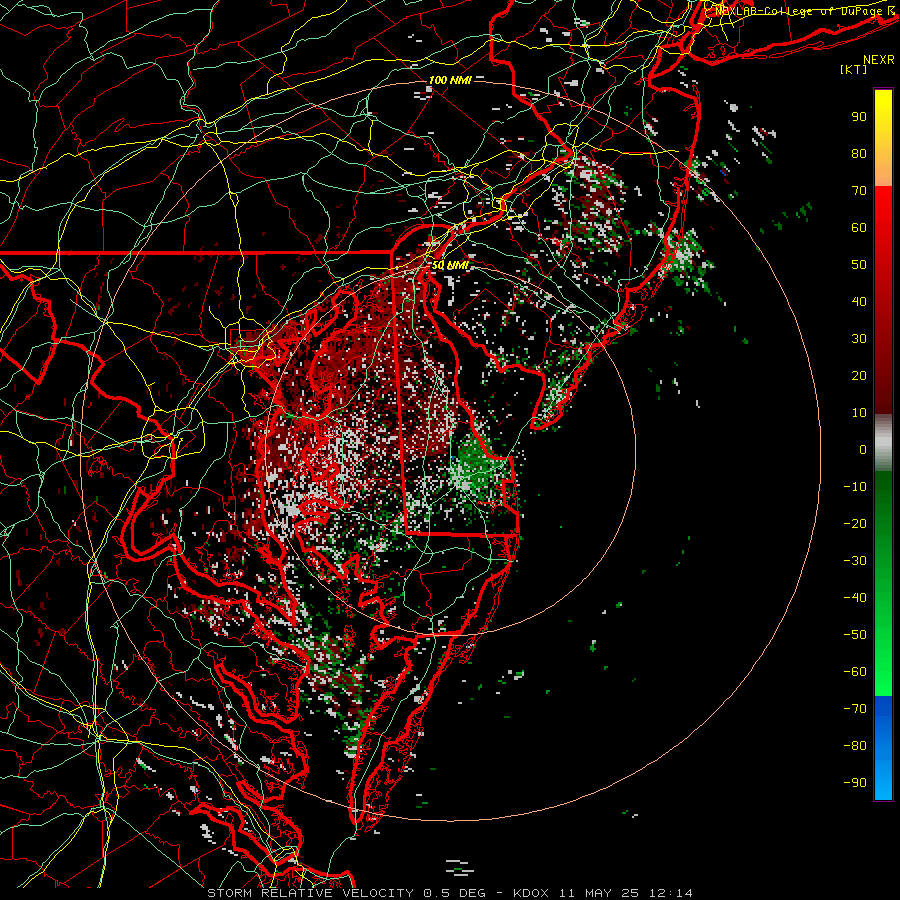Select the 90 value on velocity scale
The image size is (900, 900).
click(x=859, y=117)
